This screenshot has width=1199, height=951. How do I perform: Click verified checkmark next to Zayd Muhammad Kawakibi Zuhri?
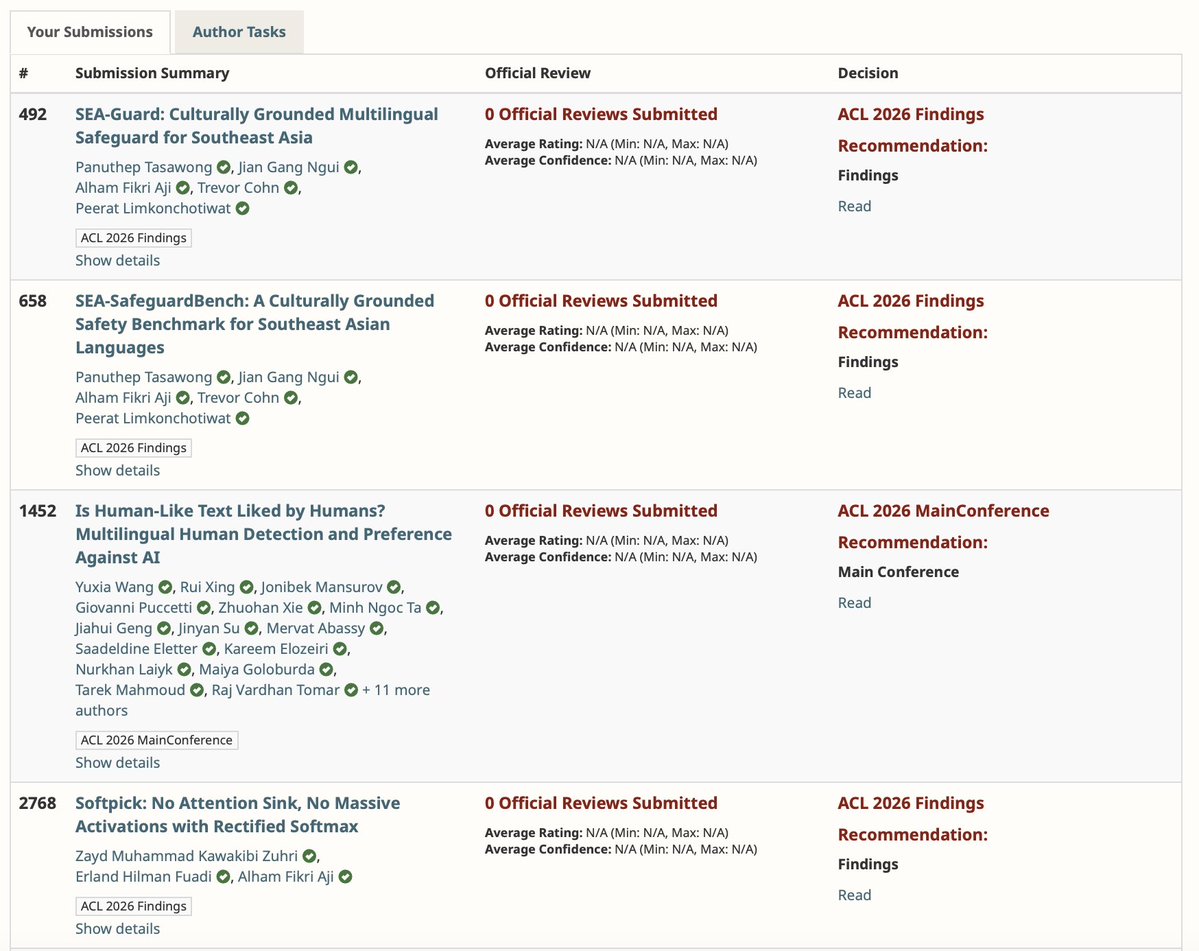pos(310,856)
